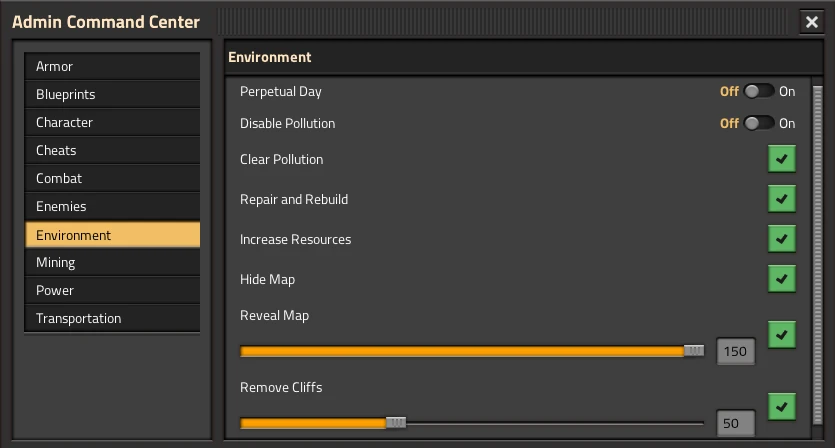This screenshot has width=835, height=448.
Task: Go to the Combat category
Action: [x=112, y=178]
